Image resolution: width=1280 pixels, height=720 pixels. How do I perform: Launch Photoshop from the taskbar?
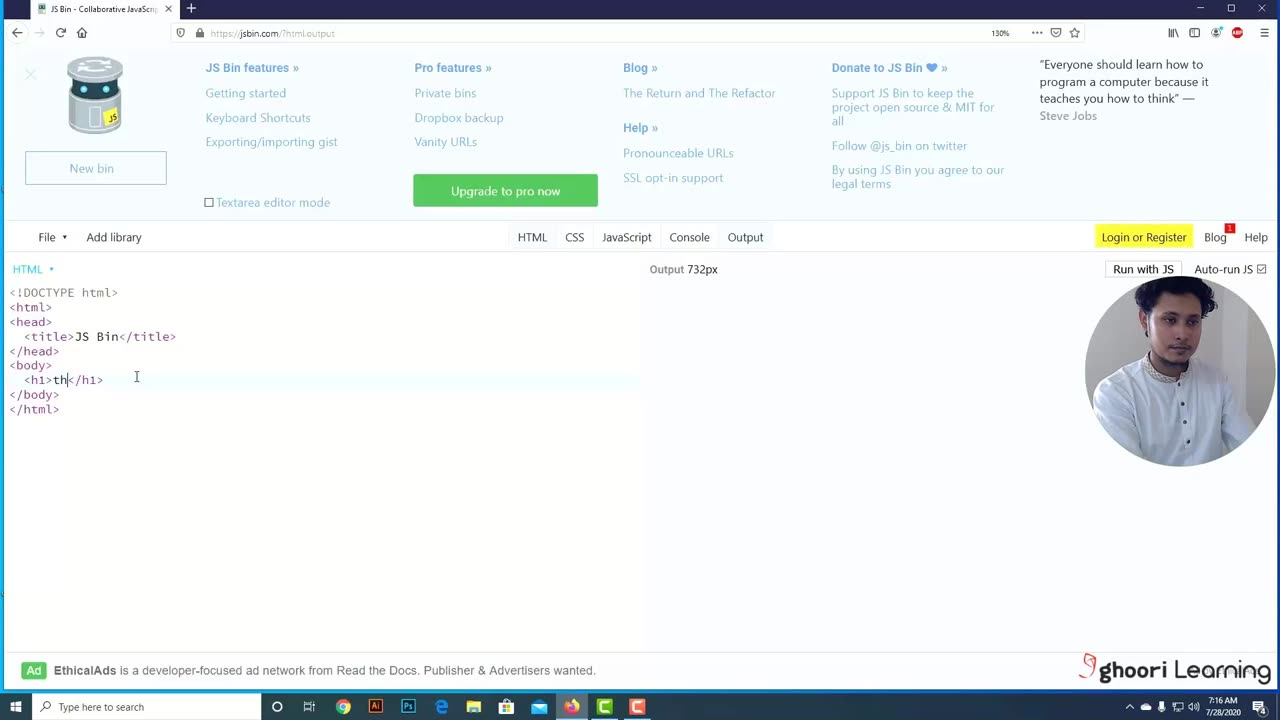click(408, 707)
